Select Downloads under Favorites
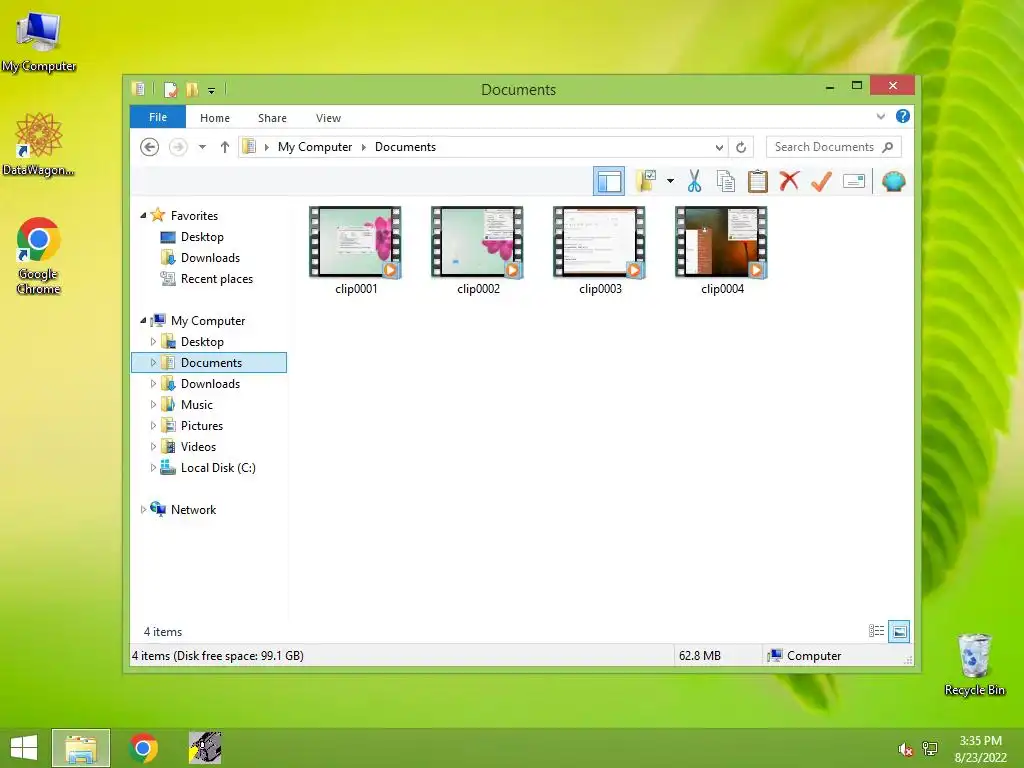Screen dimensions: 1024x768 point(210,257)
